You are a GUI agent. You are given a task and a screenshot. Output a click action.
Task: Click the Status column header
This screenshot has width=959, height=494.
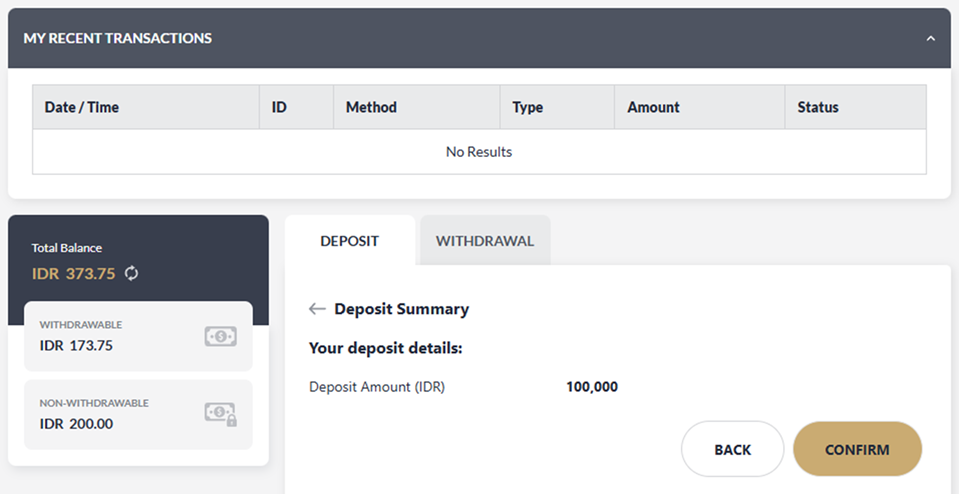(818, 107)
